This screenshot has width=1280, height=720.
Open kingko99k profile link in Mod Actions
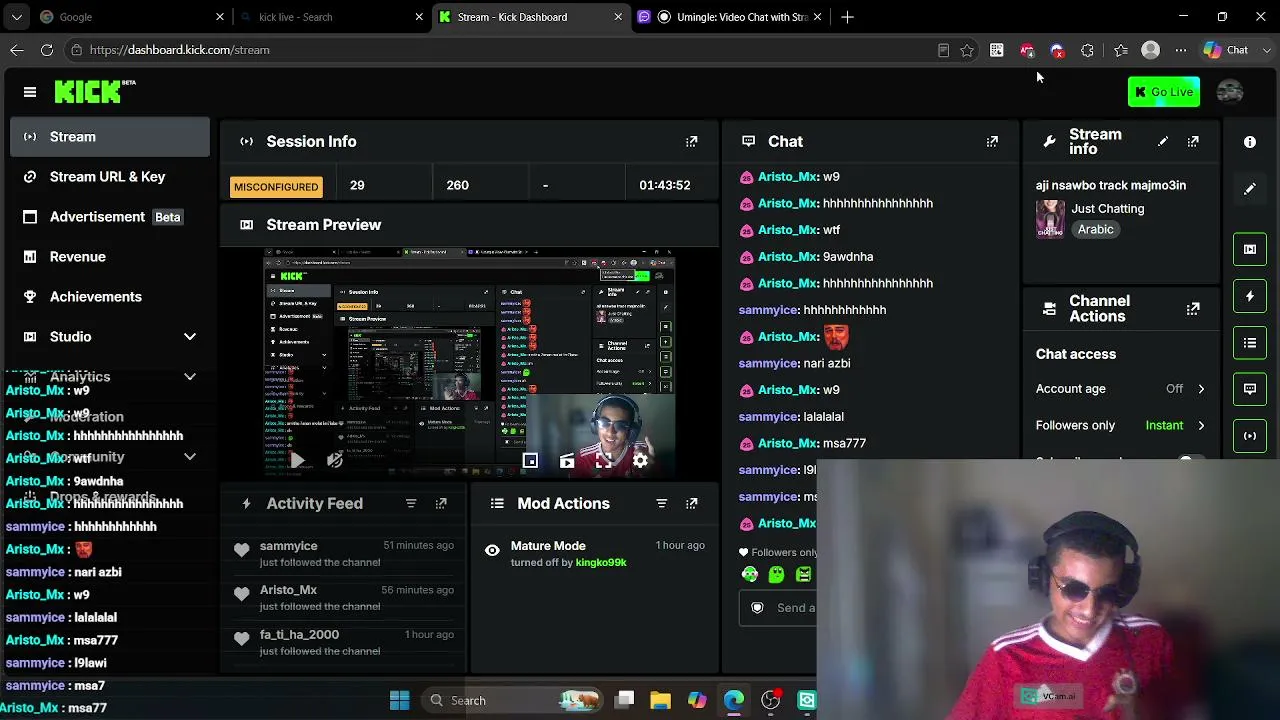tap(601, 563)
